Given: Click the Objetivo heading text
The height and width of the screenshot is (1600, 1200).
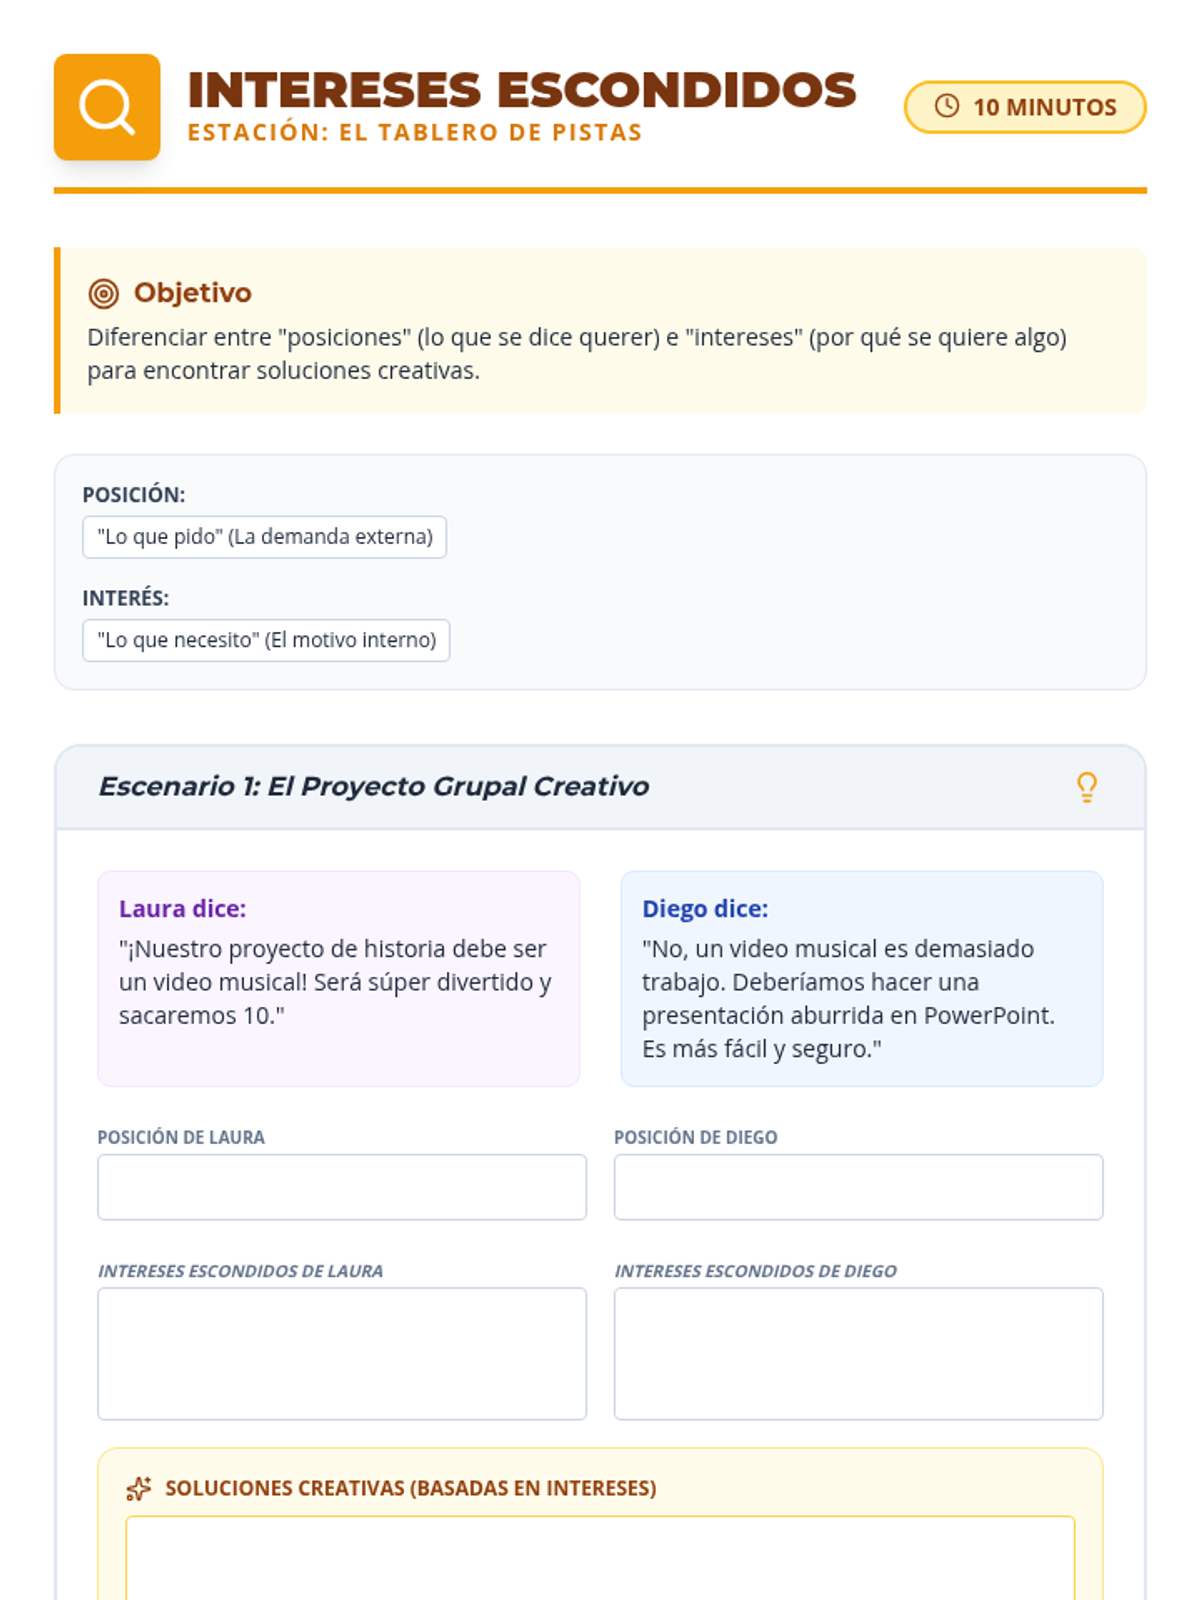Looking at the screenshot, I should tap(193, 293).
